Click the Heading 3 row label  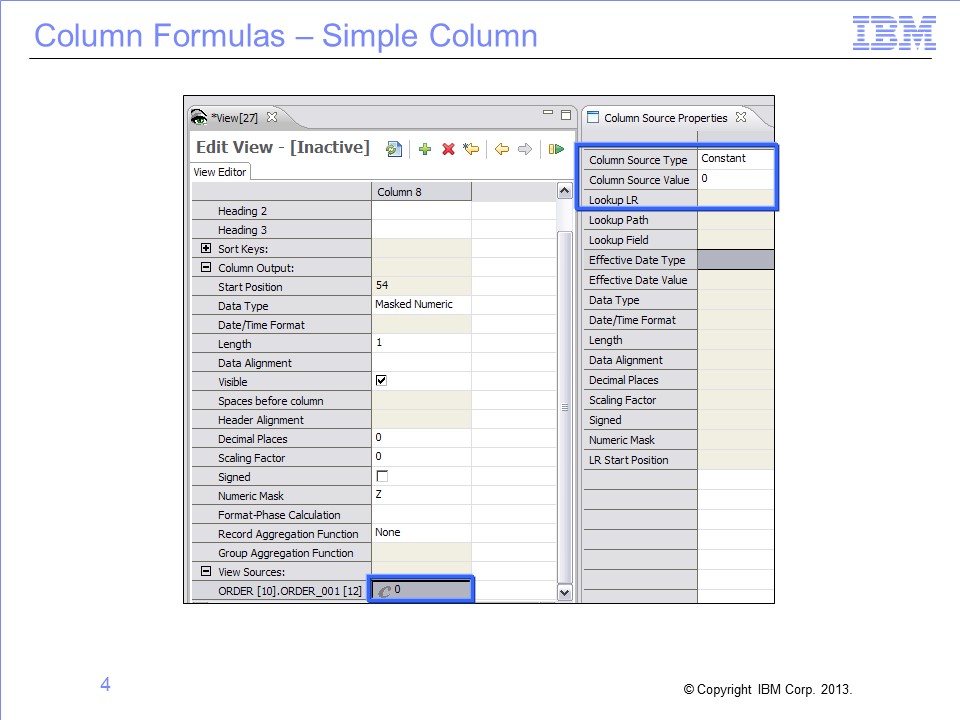coord(242,230)
